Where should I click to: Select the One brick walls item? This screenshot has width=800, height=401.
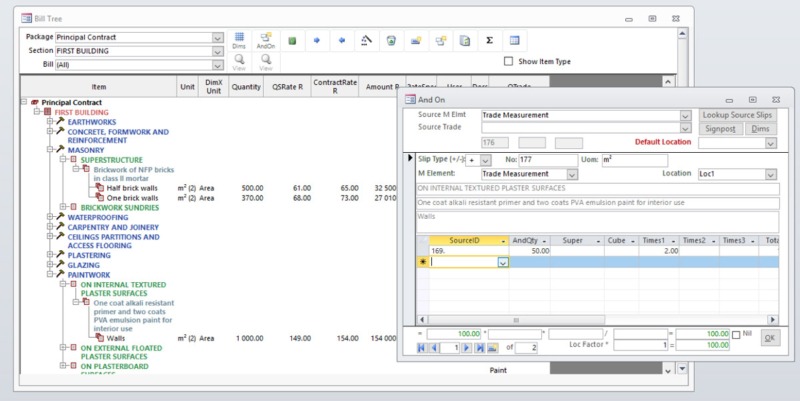[132, 198]
